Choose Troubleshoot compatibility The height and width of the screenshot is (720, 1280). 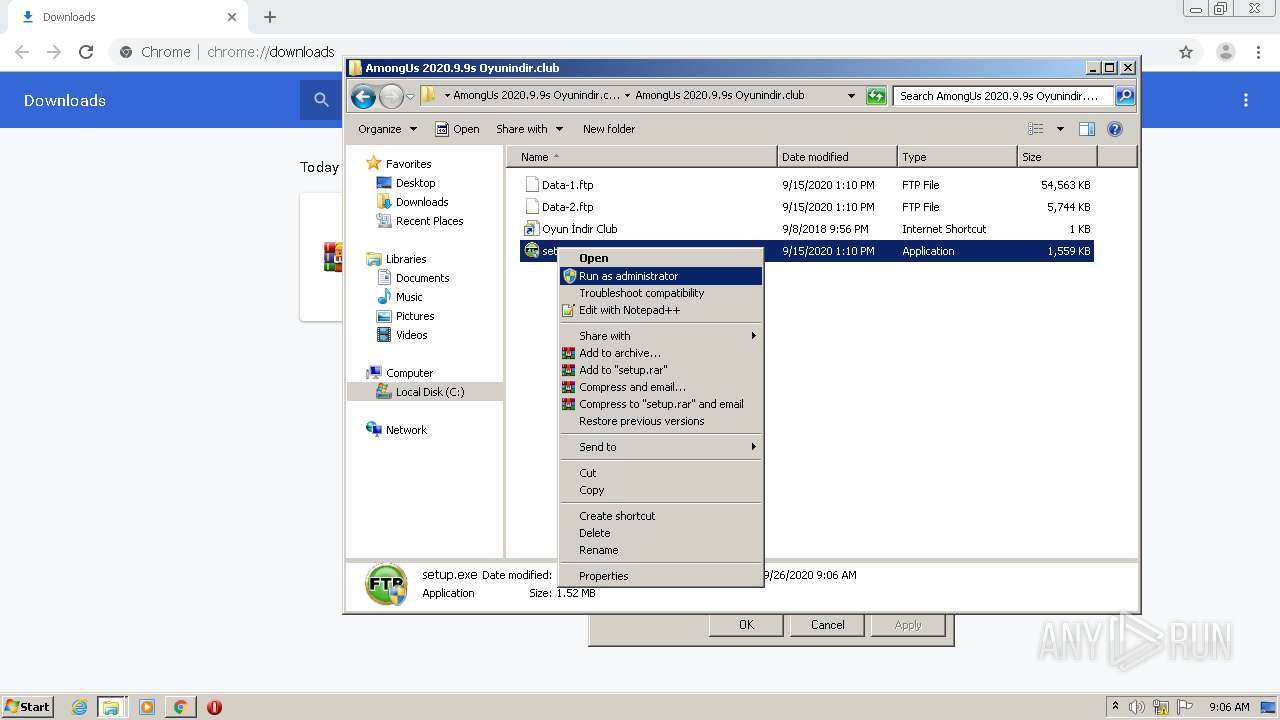tap(661, 293)
